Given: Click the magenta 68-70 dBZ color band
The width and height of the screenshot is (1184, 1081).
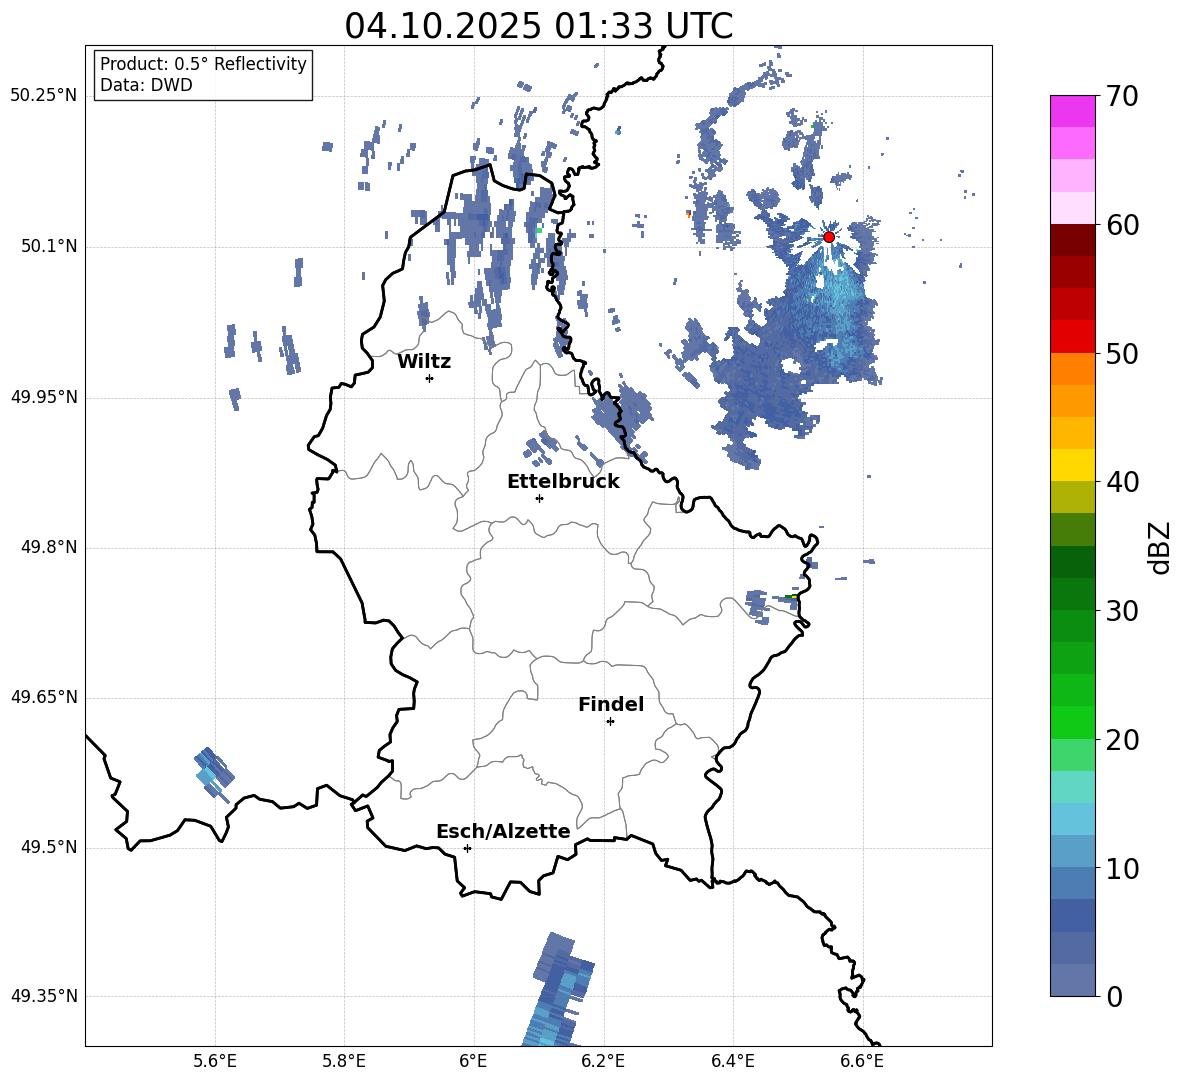Looking at the screenshot, I should click(x=1073, y=111).
